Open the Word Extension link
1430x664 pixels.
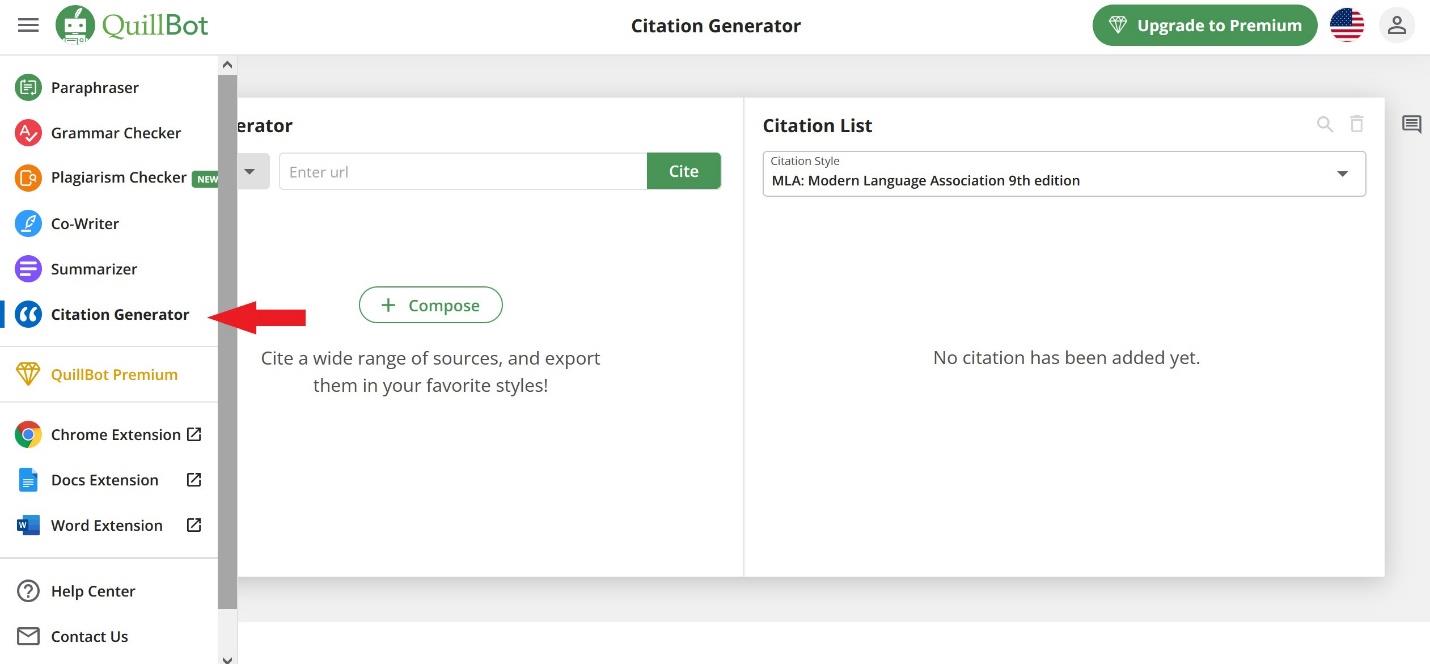[x=107, y=525]
